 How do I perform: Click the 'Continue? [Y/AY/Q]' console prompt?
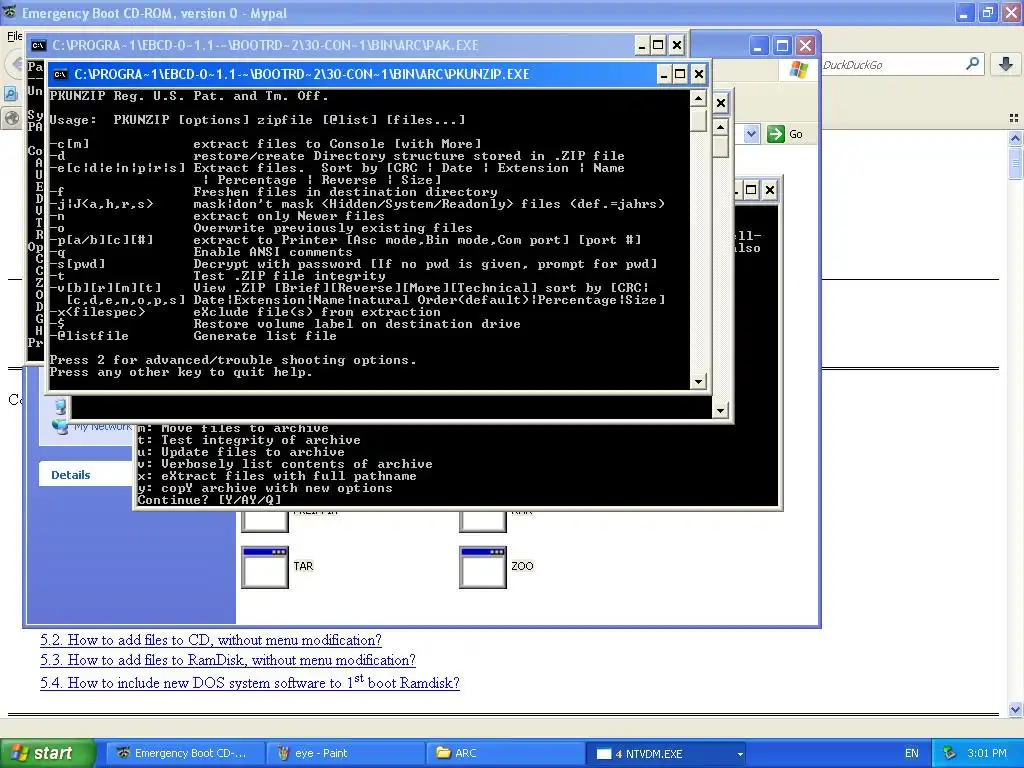(x=209, y=500)
